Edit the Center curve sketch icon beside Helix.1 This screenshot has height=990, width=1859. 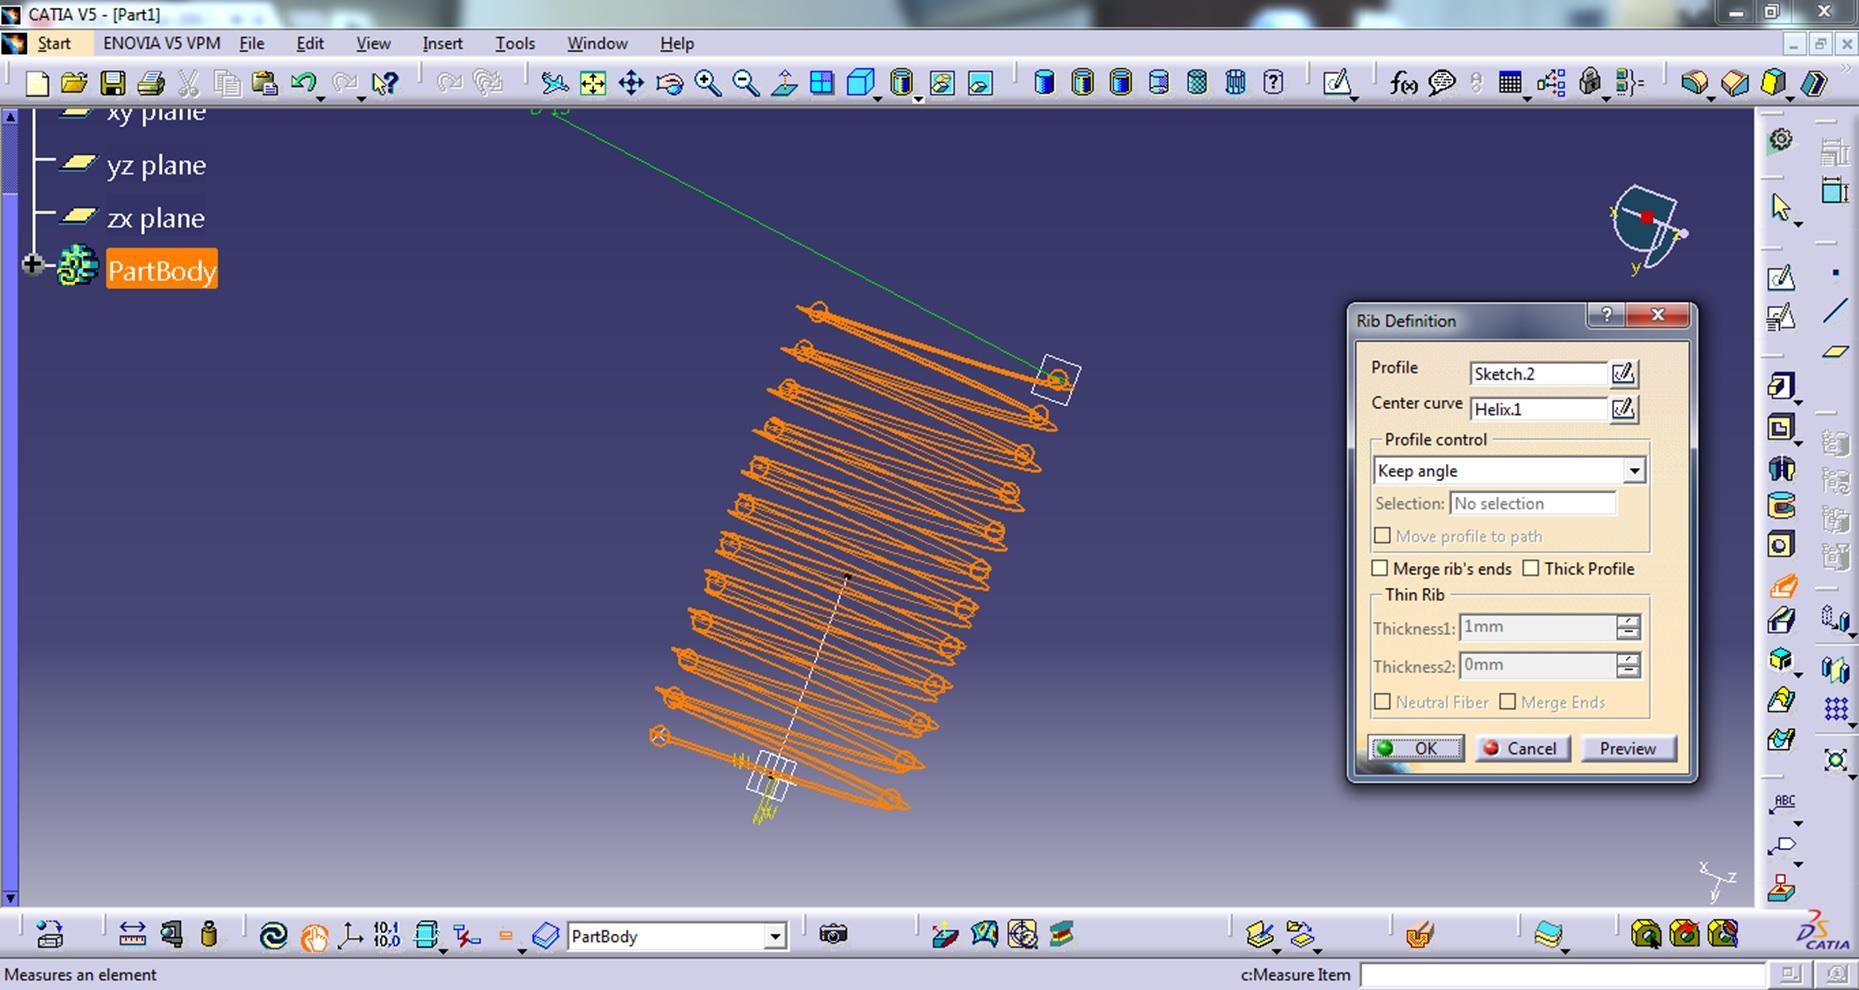point(1623,409)
